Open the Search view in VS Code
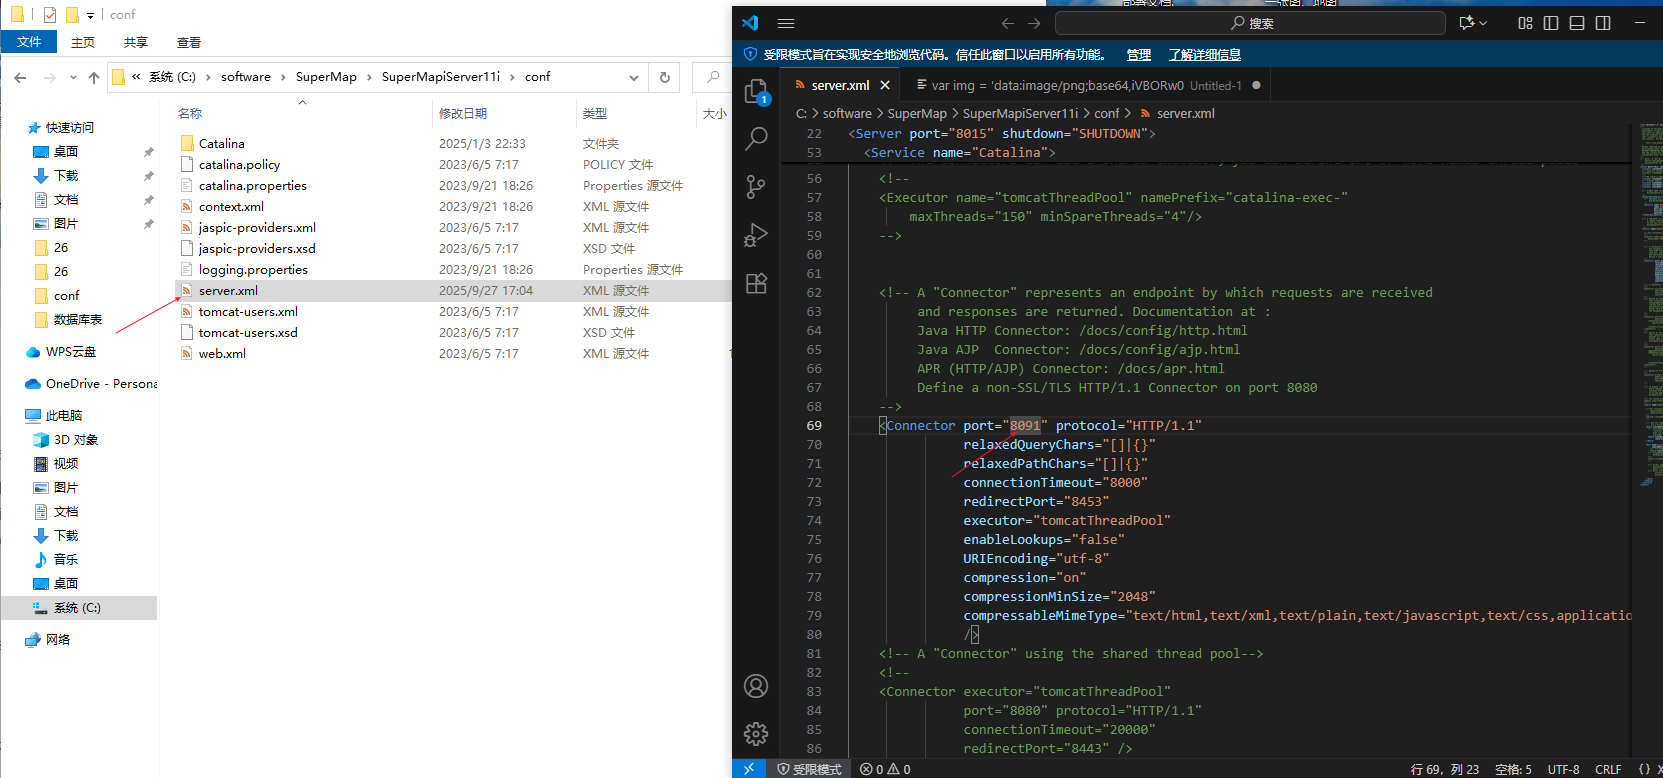 coord(756,139)
